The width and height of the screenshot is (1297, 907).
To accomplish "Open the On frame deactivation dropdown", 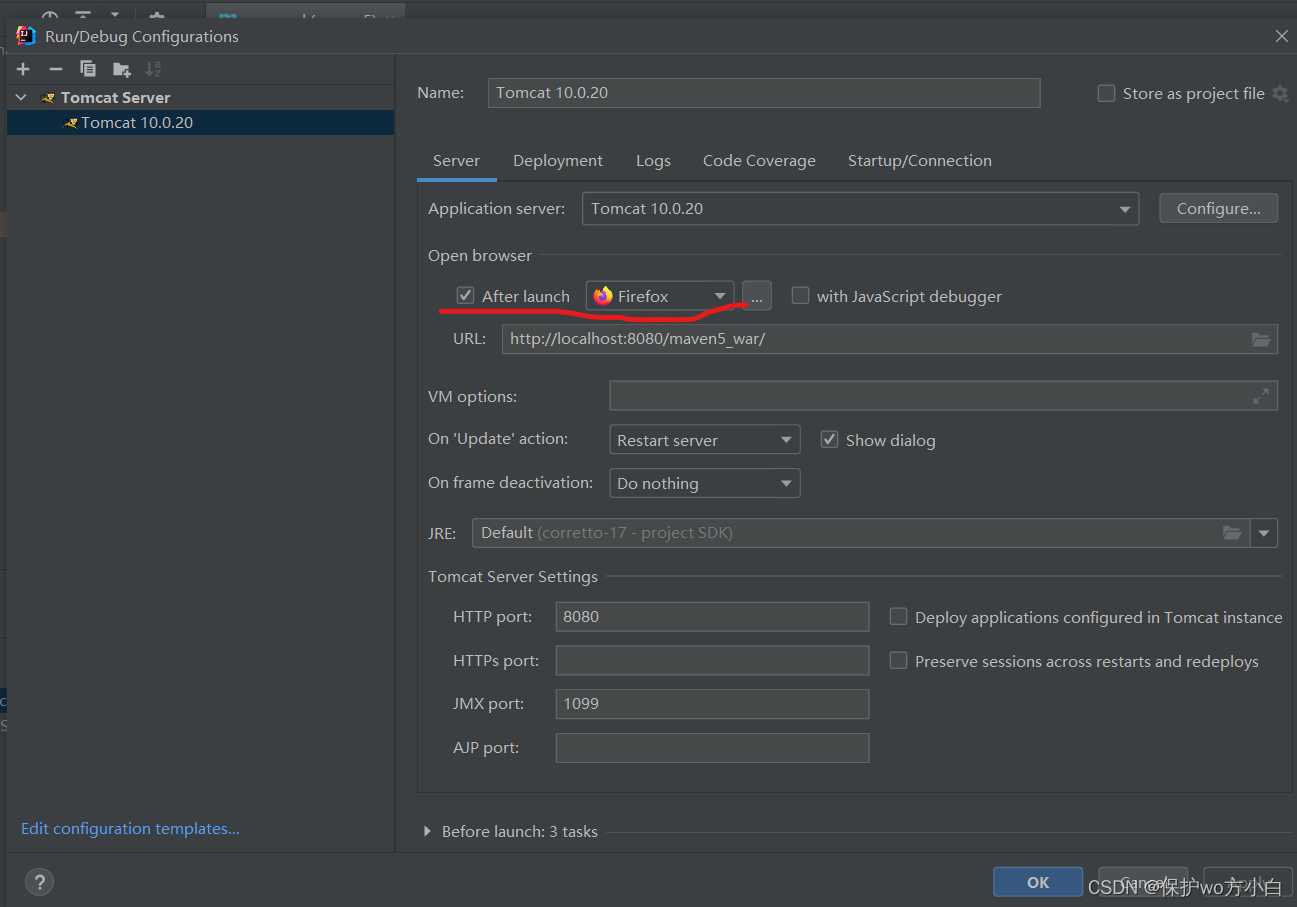I will [705, 483].
